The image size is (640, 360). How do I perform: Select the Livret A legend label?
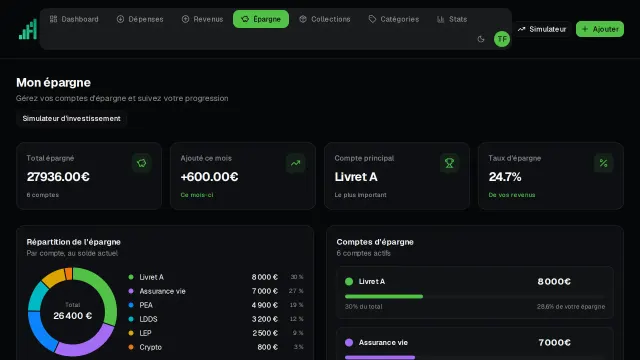click(151, 277)
